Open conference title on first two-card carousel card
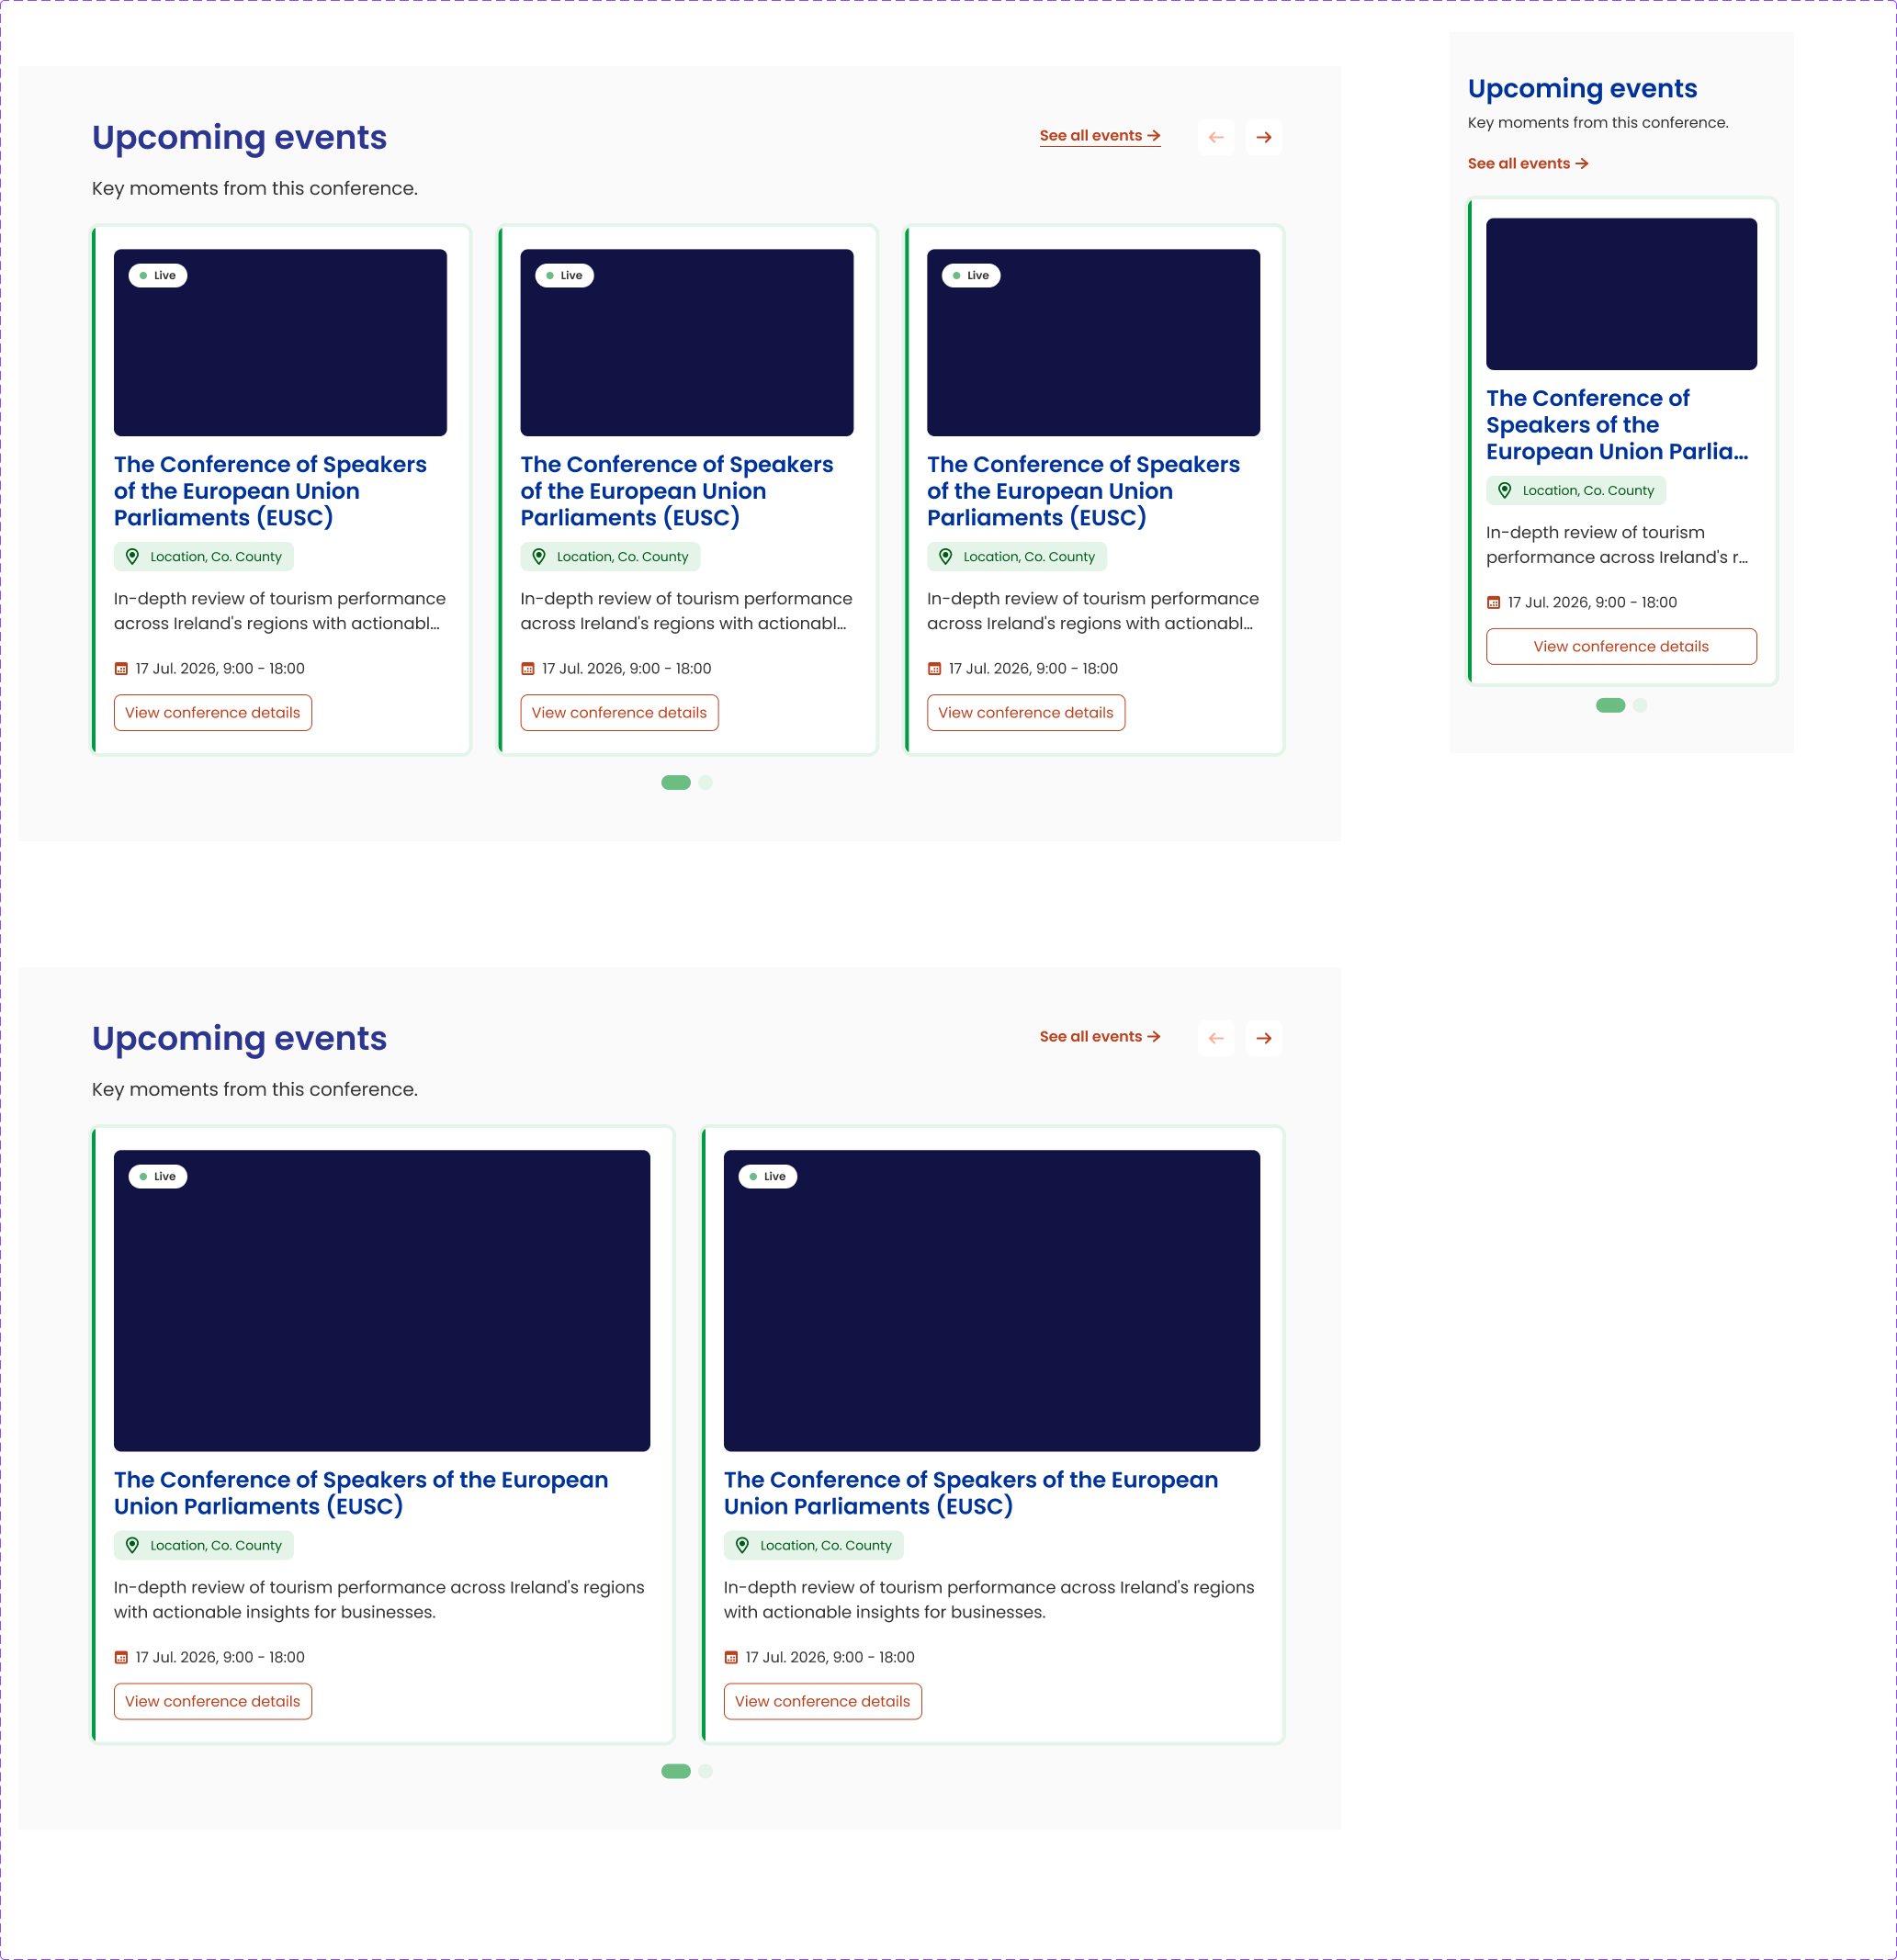Image resolution: width=1897 pixels, height=1960 pixels. coord(361,1493)
